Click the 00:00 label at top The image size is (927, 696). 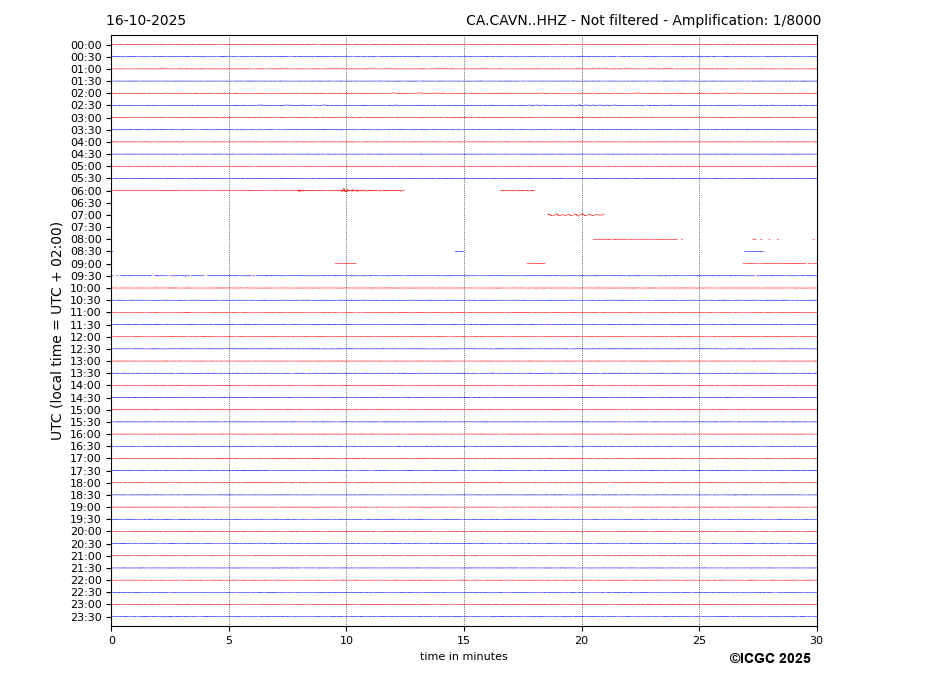pos(86,45)
